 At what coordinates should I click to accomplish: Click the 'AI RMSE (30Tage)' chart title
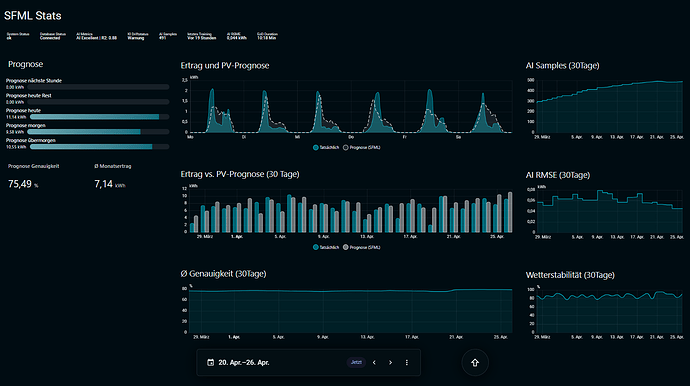tap(558, 175)
